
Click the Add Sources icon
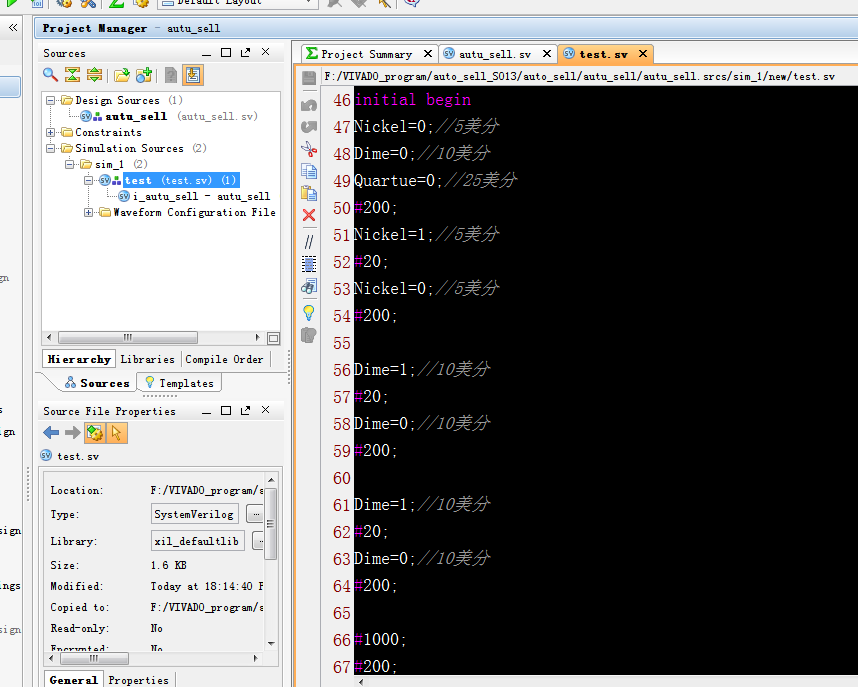click(x=144, y=75)
